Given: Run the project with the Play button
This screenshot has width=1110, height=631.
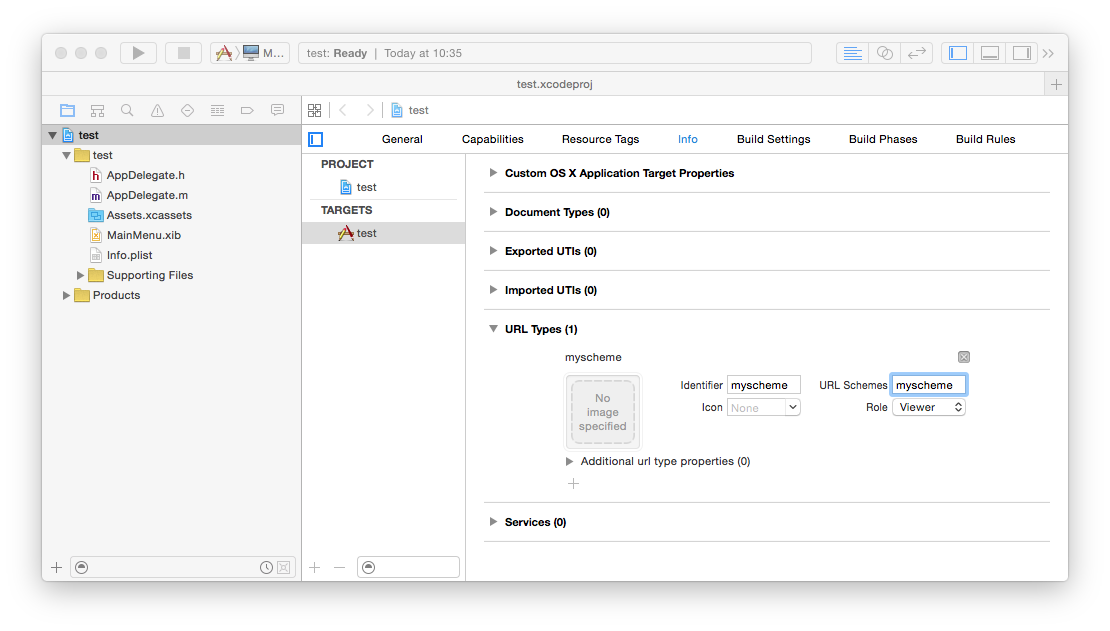Looking at the screenshot, I should tap(139, 53).
